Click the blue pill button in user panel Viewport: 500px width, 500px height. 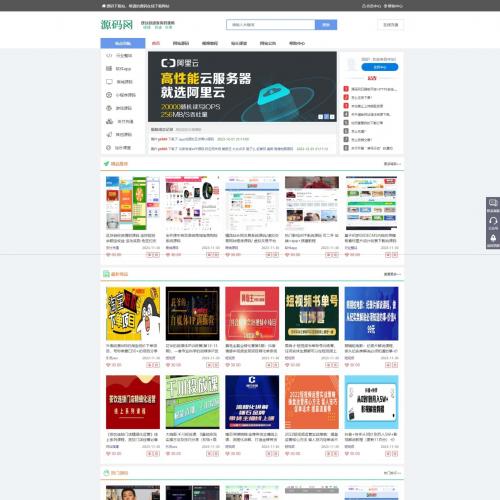pyautogui.click(x=380, y=67)
